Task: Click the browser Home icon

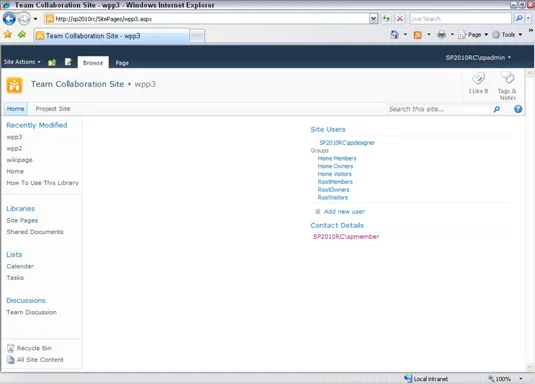Action: pos(395,34)
